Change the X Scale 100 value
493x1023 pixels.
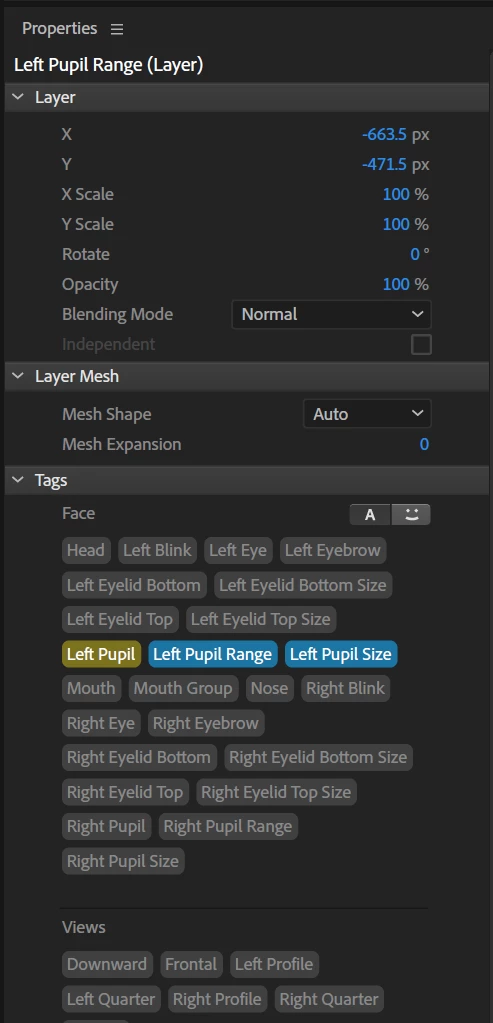coord(396,194)
